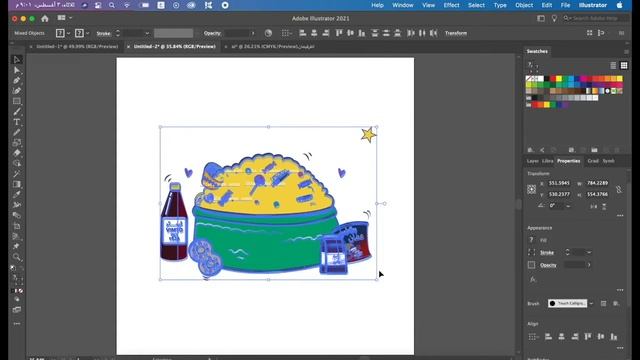Image resolution: width=640 pixels, height=360 pixels.
Task: Expand Opacity arrow in control bar
Action: [253, 33]
